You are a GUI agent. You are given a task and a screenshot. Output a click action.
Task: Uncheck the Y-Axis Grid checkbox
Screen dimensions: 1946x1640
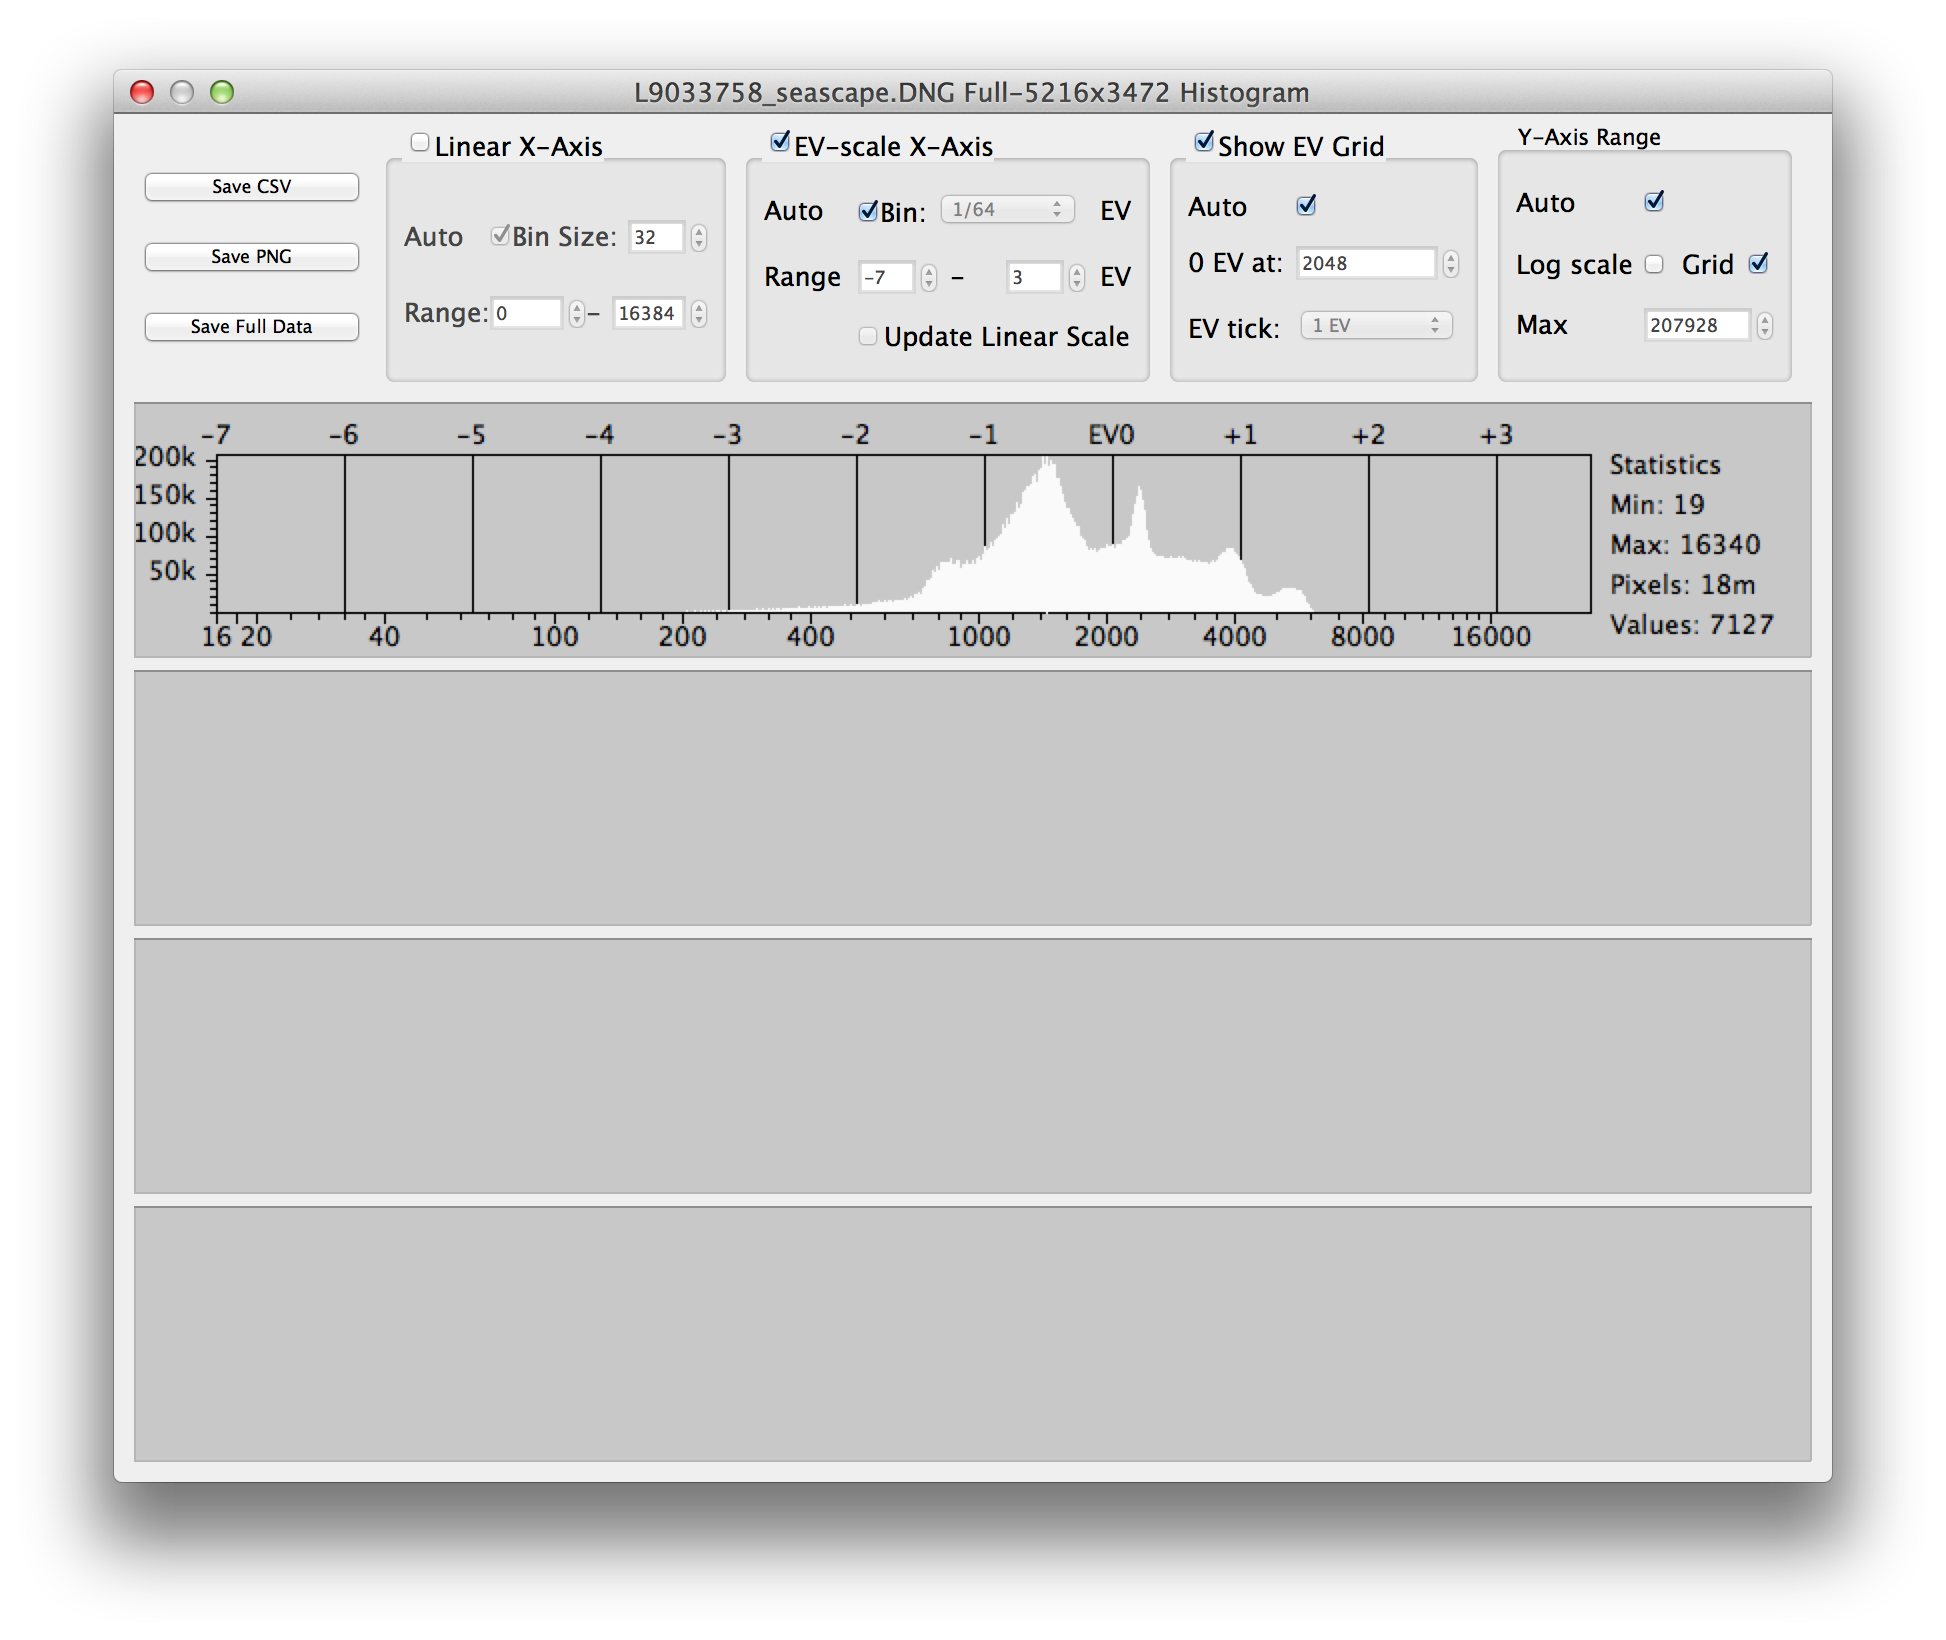point(1758,263)
